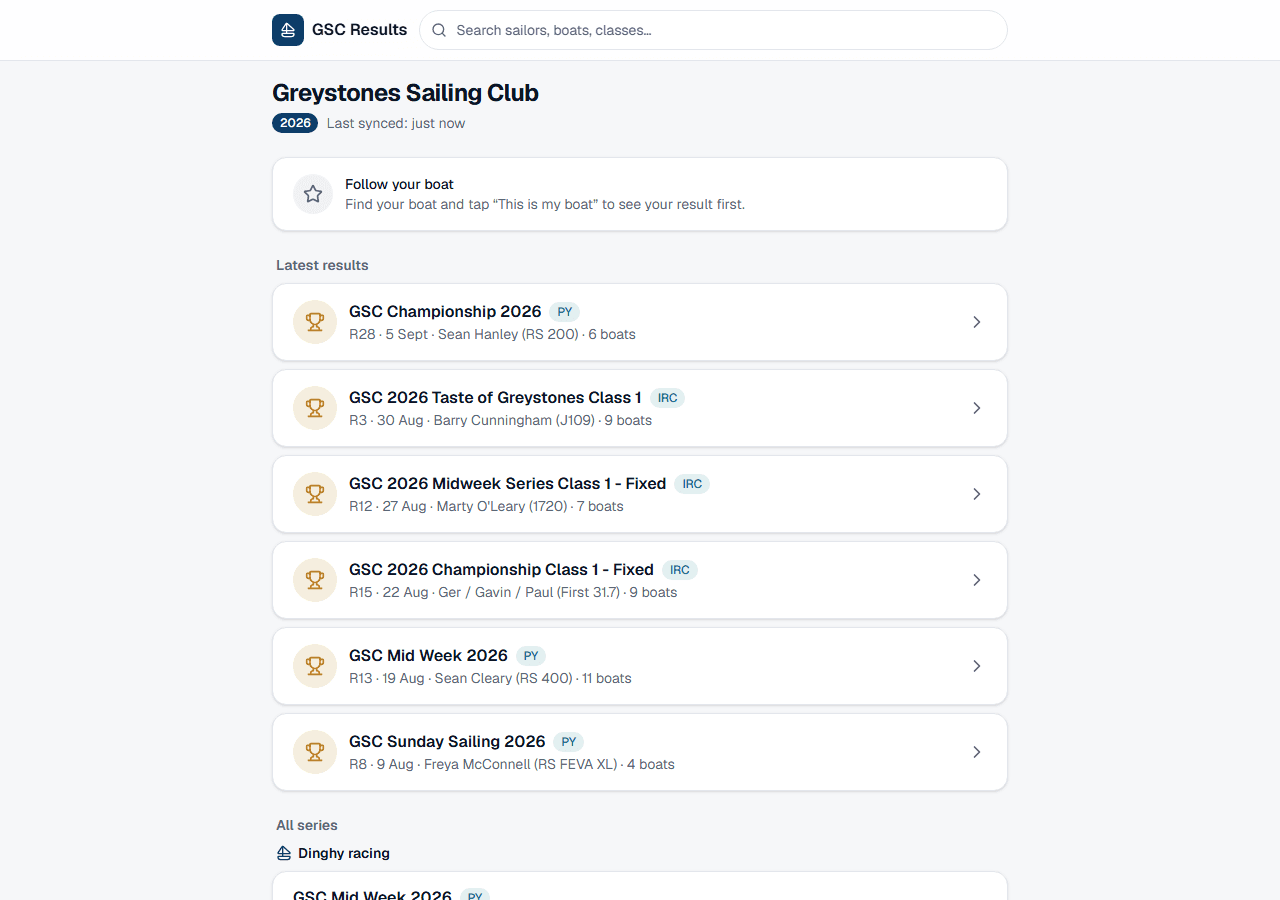Screen dimensions: 1280x900
Task: Click the GSC Results sailboat logo icon
Action: (x=288, y=30)
